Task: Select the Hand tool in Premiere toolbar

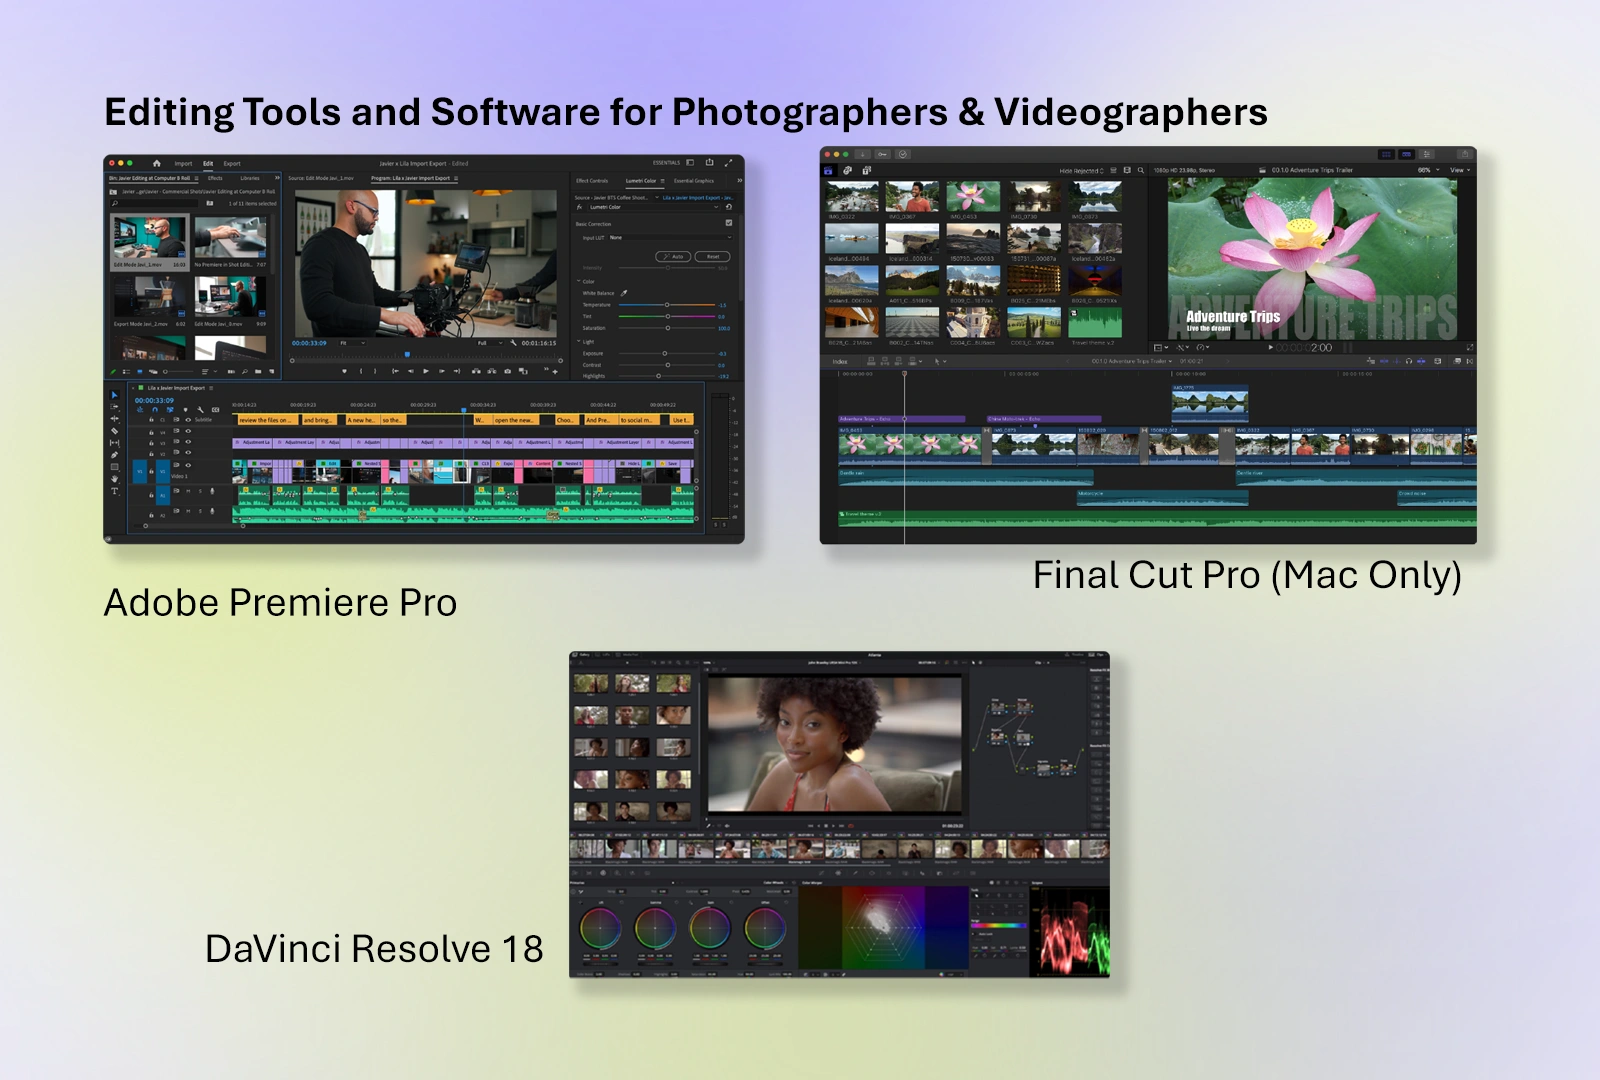Action: coord(114,479)
